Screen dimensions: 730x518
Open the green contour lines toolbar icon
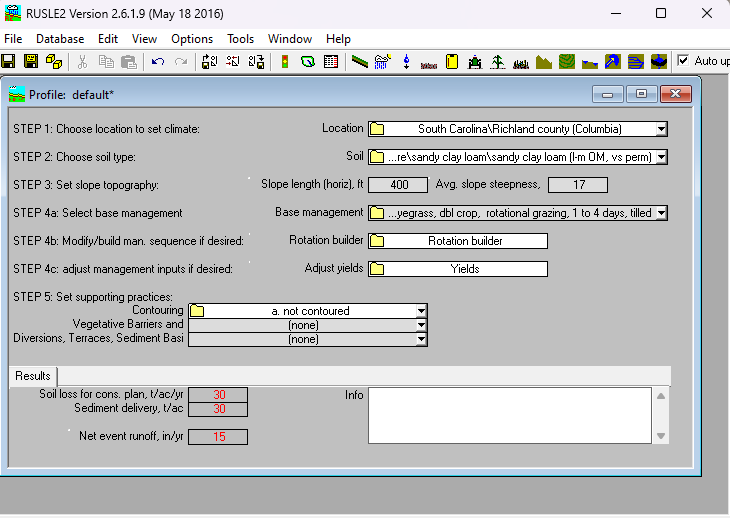point(567,61)
